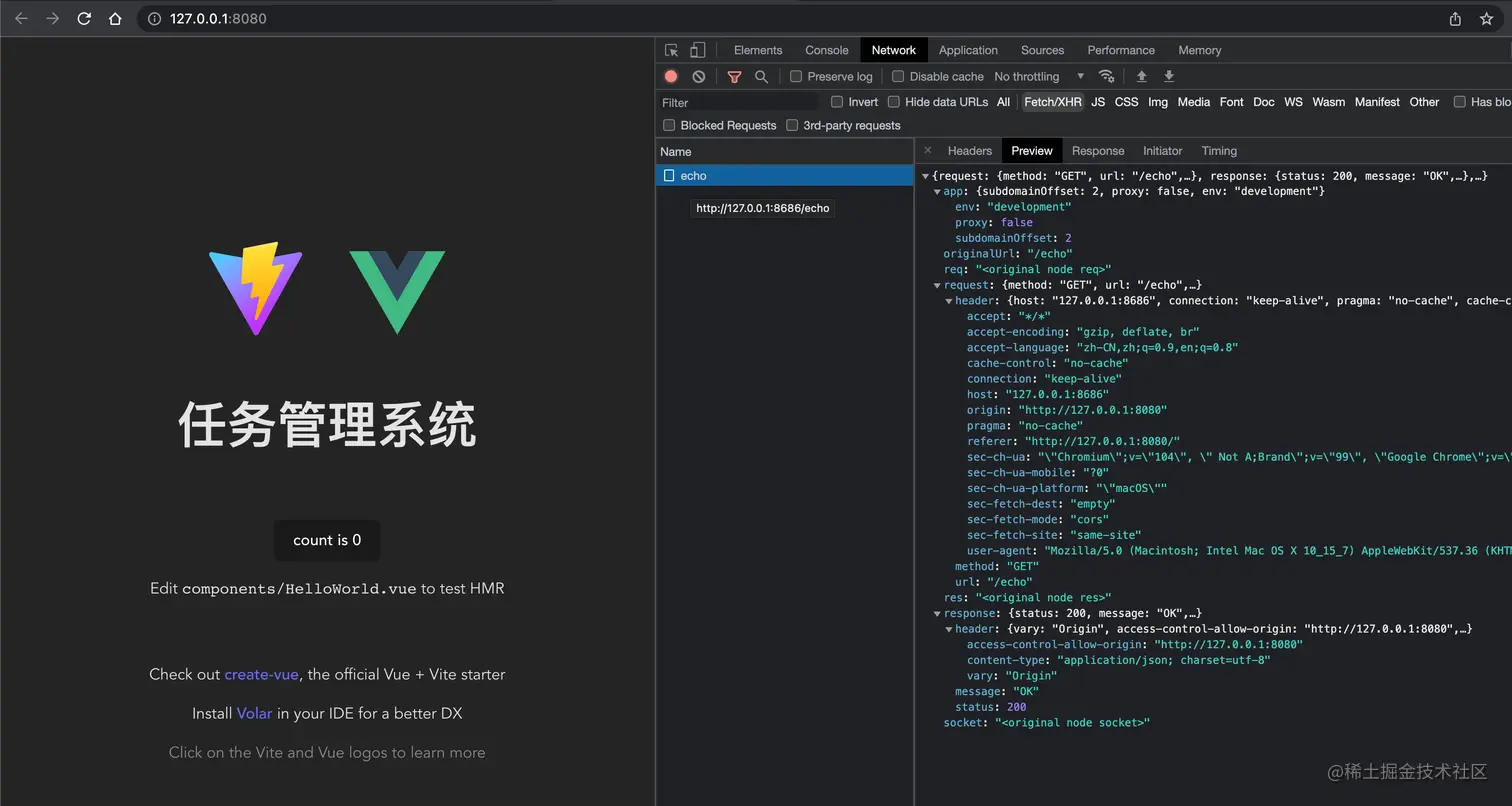This screenshot has width=1512, height=806.
Task: Click the import HAR upload icon
Action: coord(1141,76)
